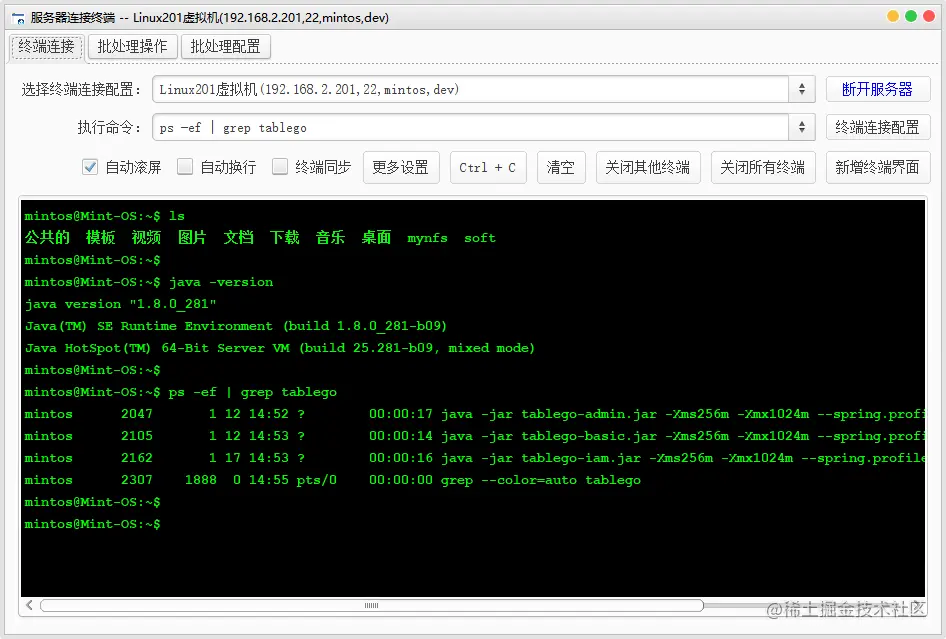Click the tablego-iam.jar process row
Image resolution: width=946 pixels, height=639 pixels.
tap(474, 458)
